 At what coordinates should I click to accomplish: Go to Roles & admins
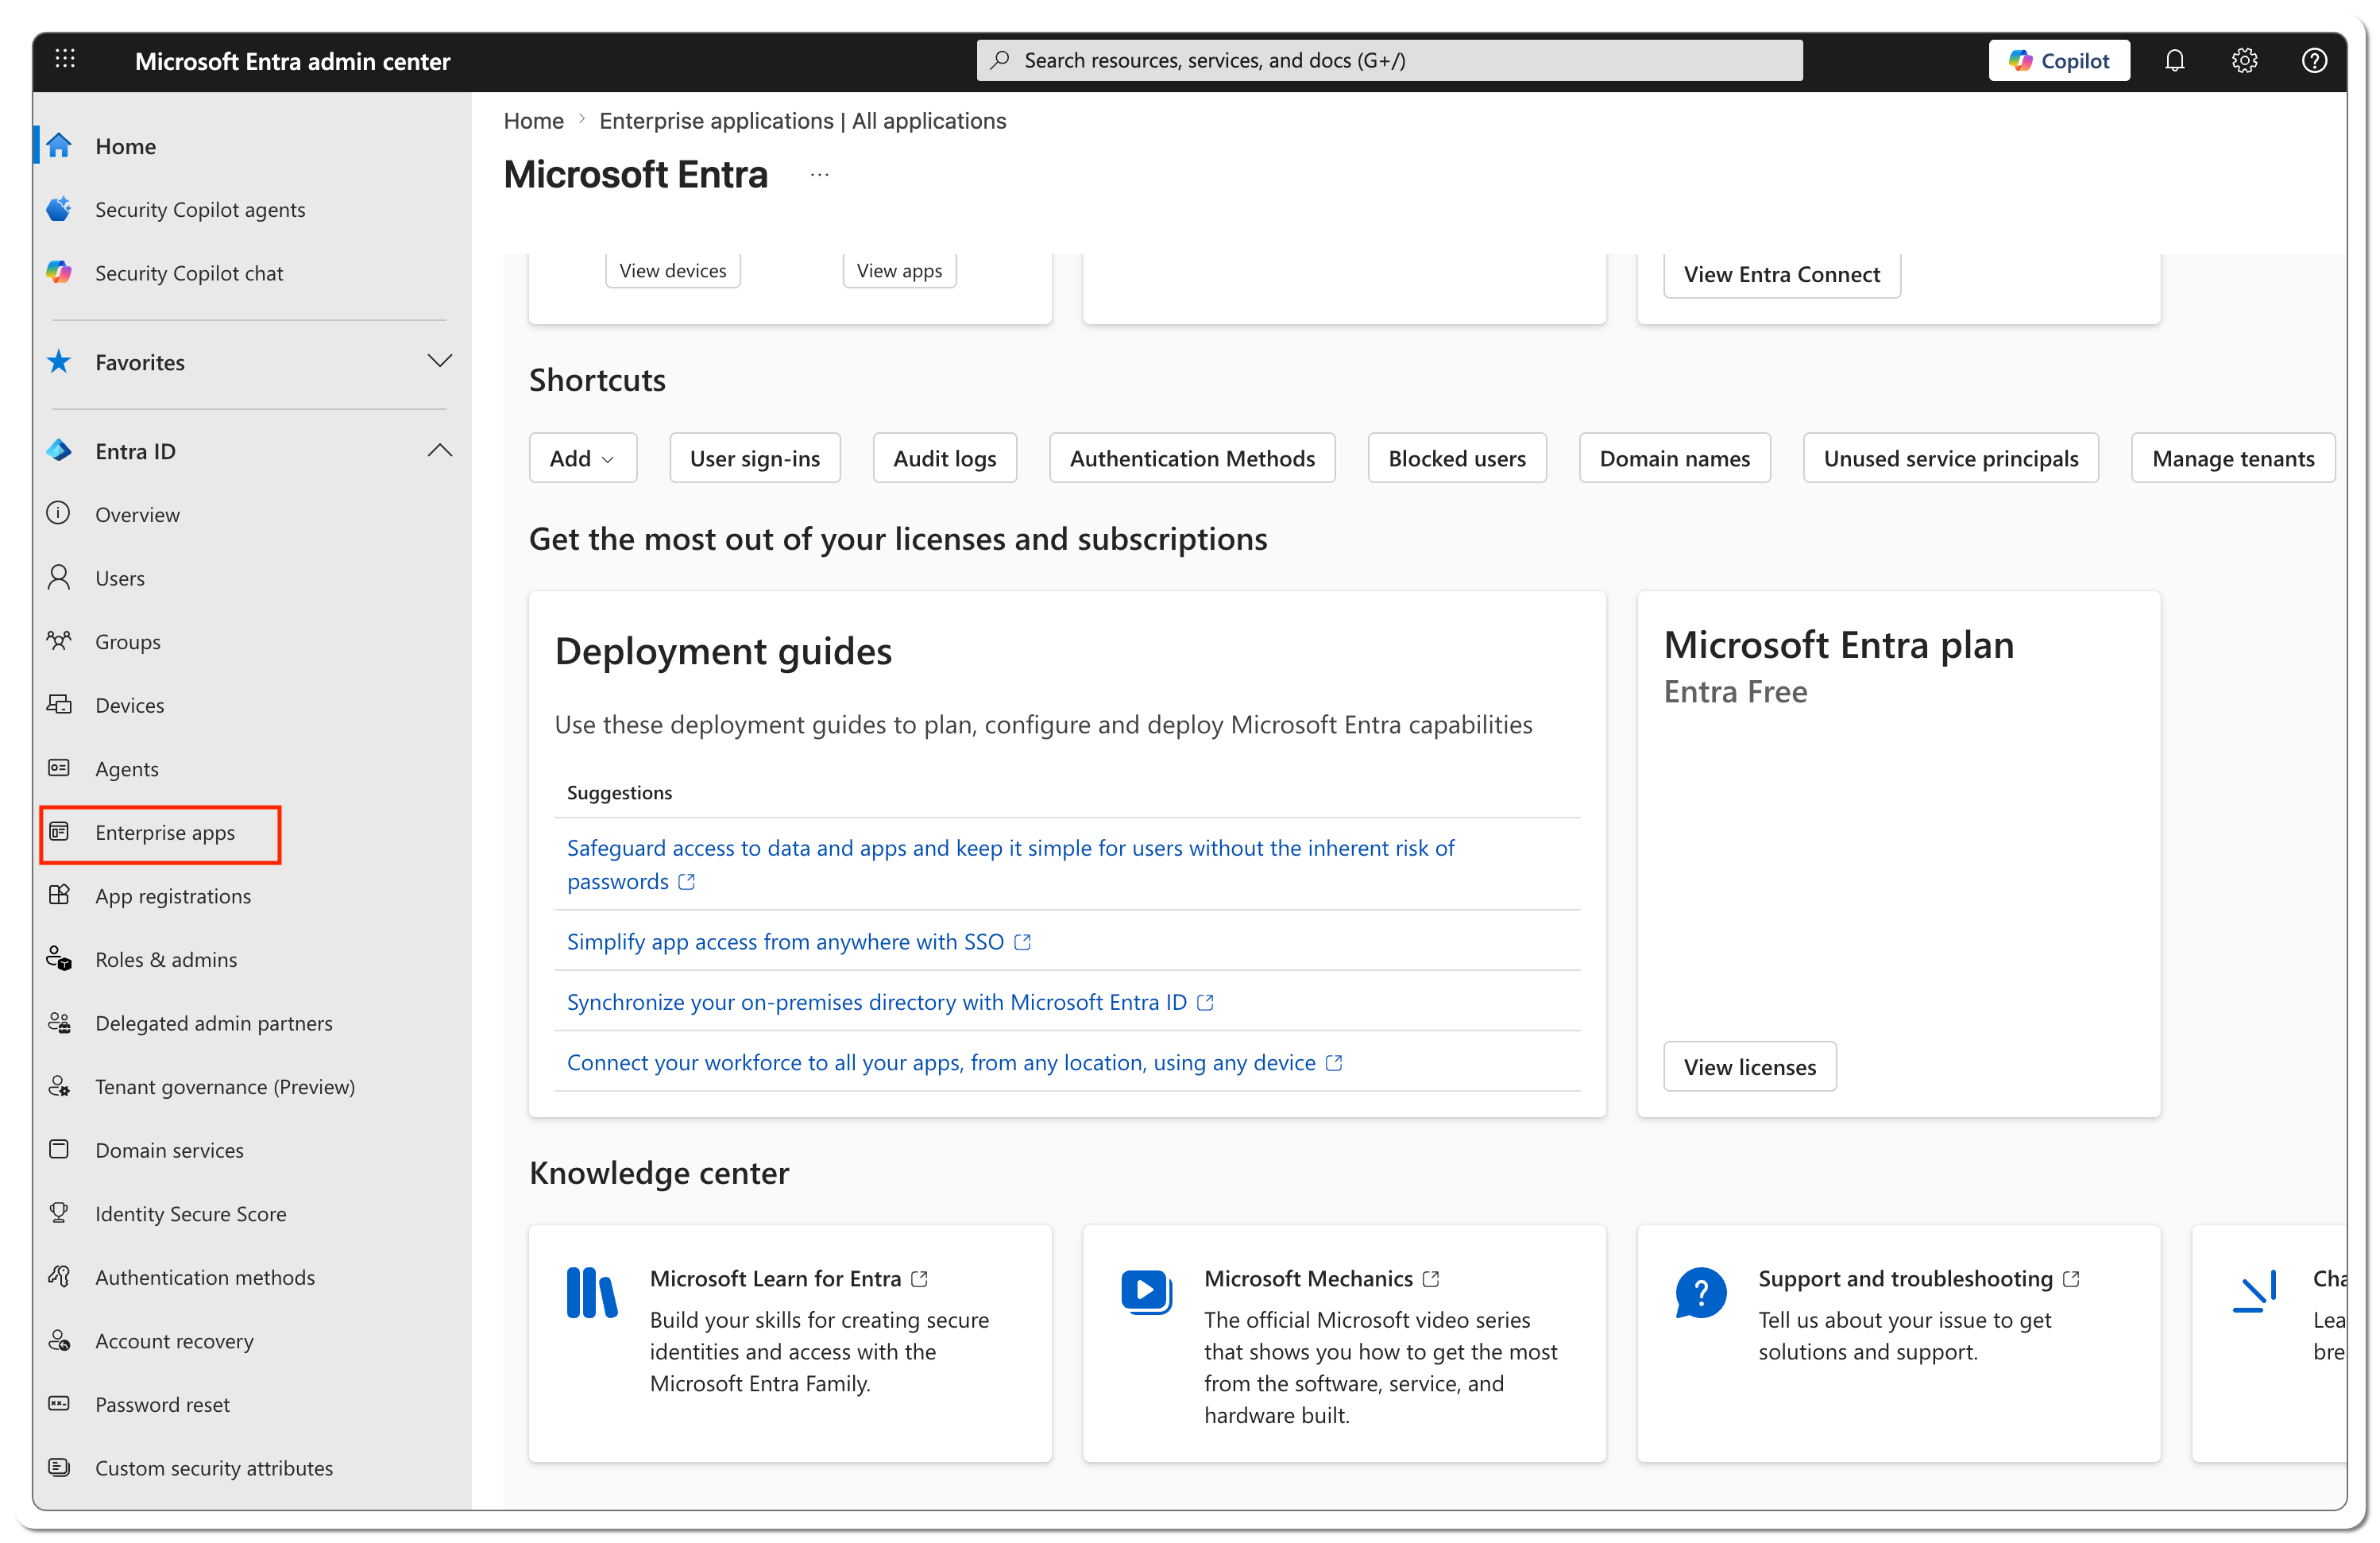[166, 960]
